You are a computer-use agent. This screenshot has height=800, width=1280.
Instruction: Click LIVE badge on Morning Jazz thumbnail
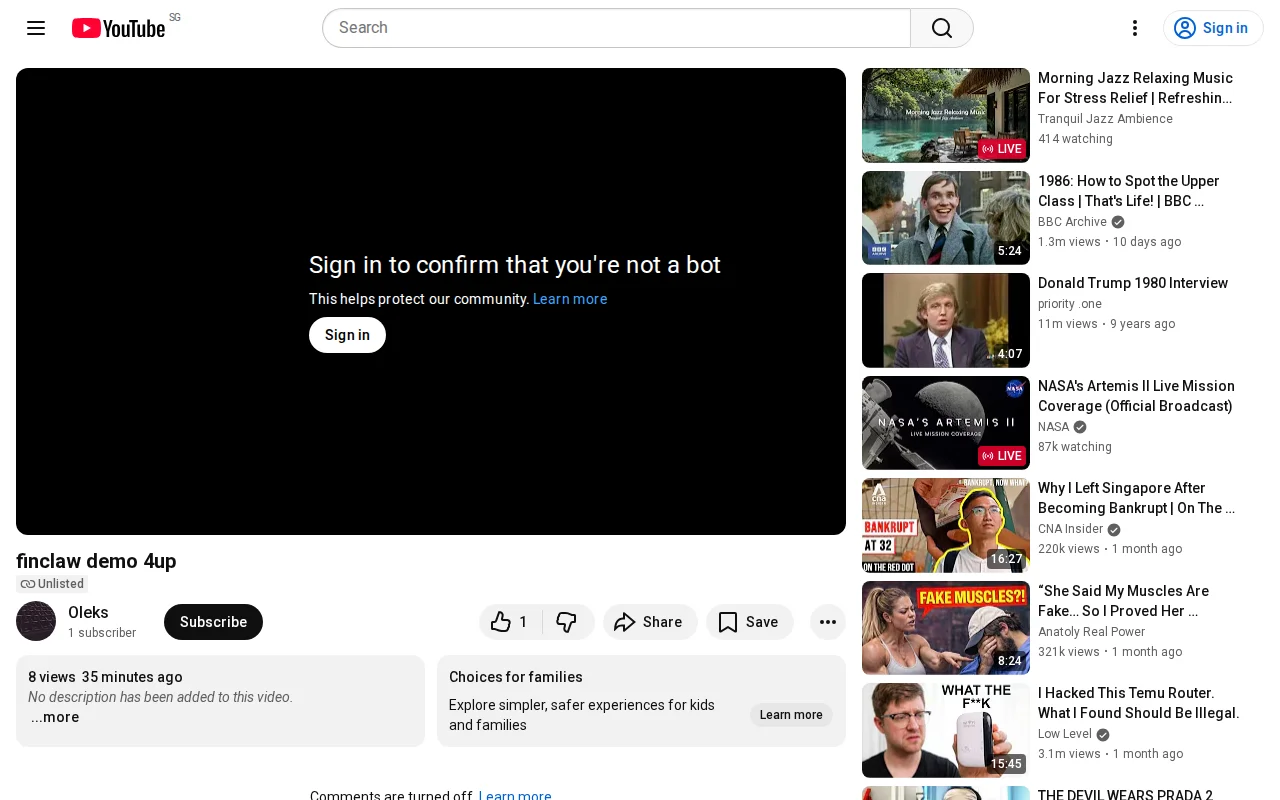click(x=1002, y=149)
